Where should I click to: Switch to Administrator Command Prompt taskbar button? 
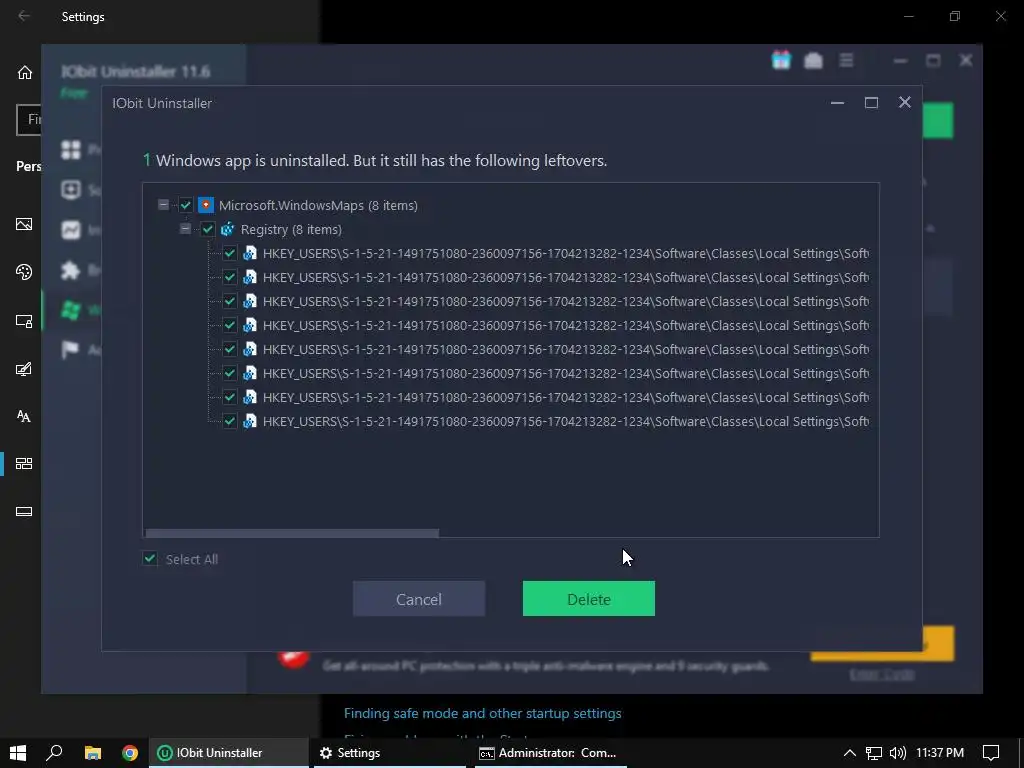pyautogui.click(x=549, y=752)
